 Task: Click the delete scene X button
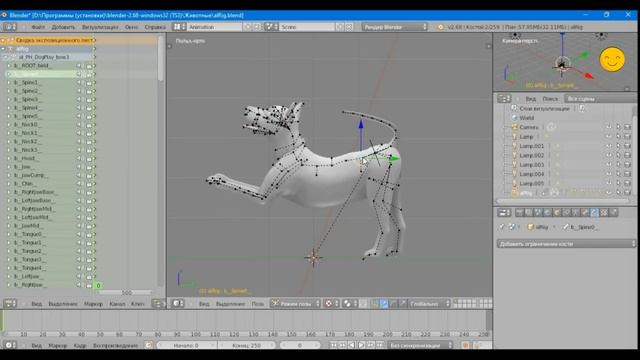point(349,27)
